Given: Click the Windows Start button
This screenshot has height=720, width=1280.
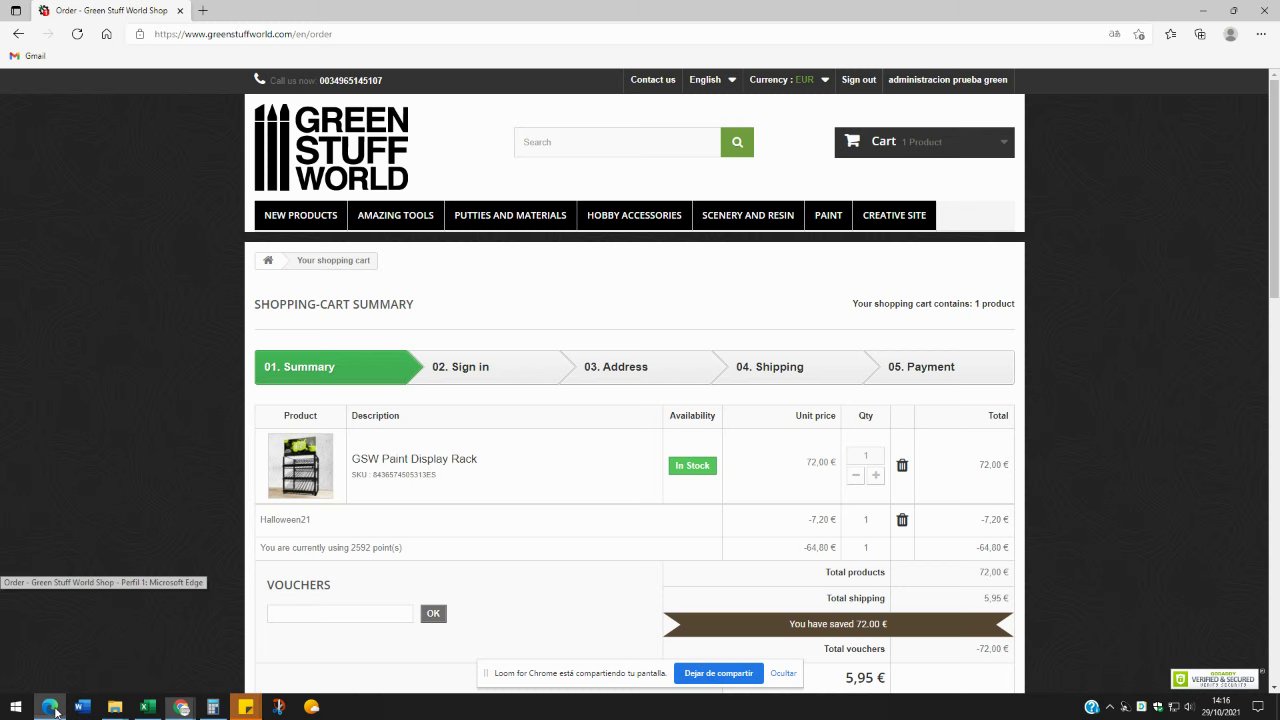Looking at the screenshot, I should tap(16, 707).
